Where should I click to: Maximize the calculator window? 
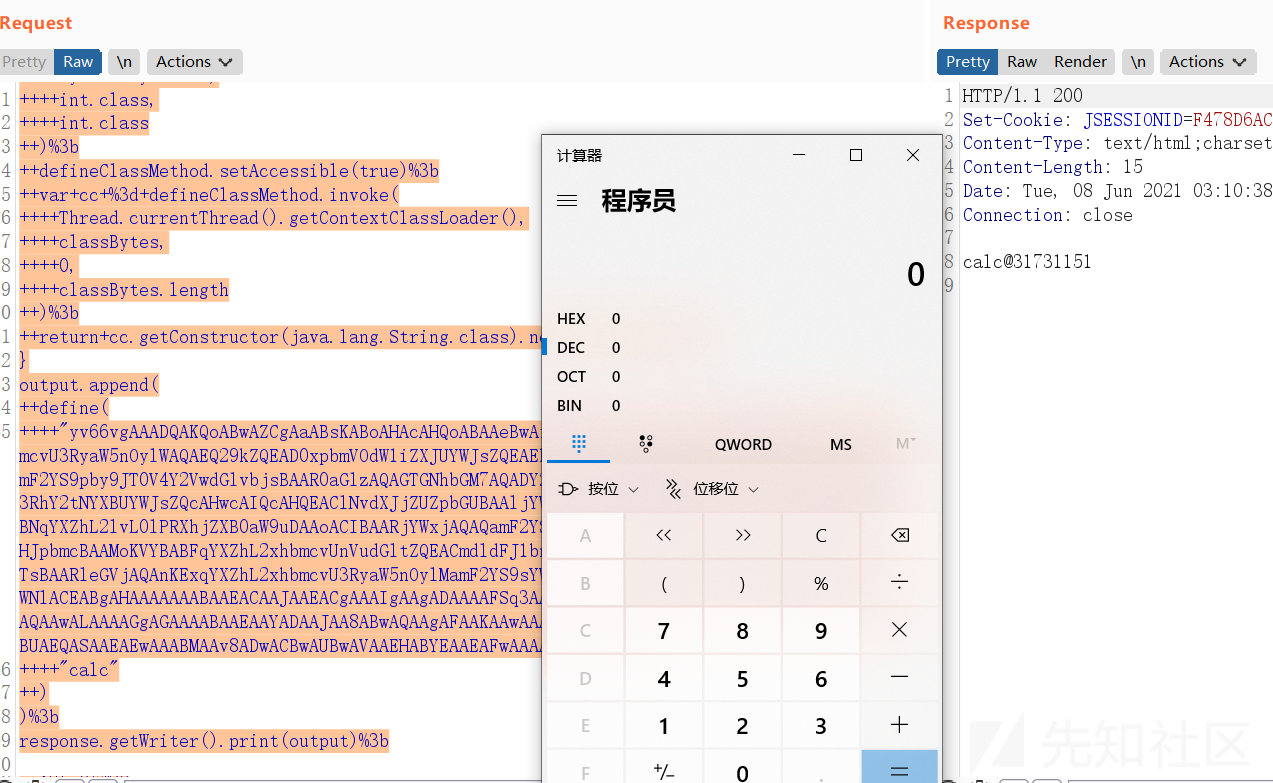tap(856, 155)
